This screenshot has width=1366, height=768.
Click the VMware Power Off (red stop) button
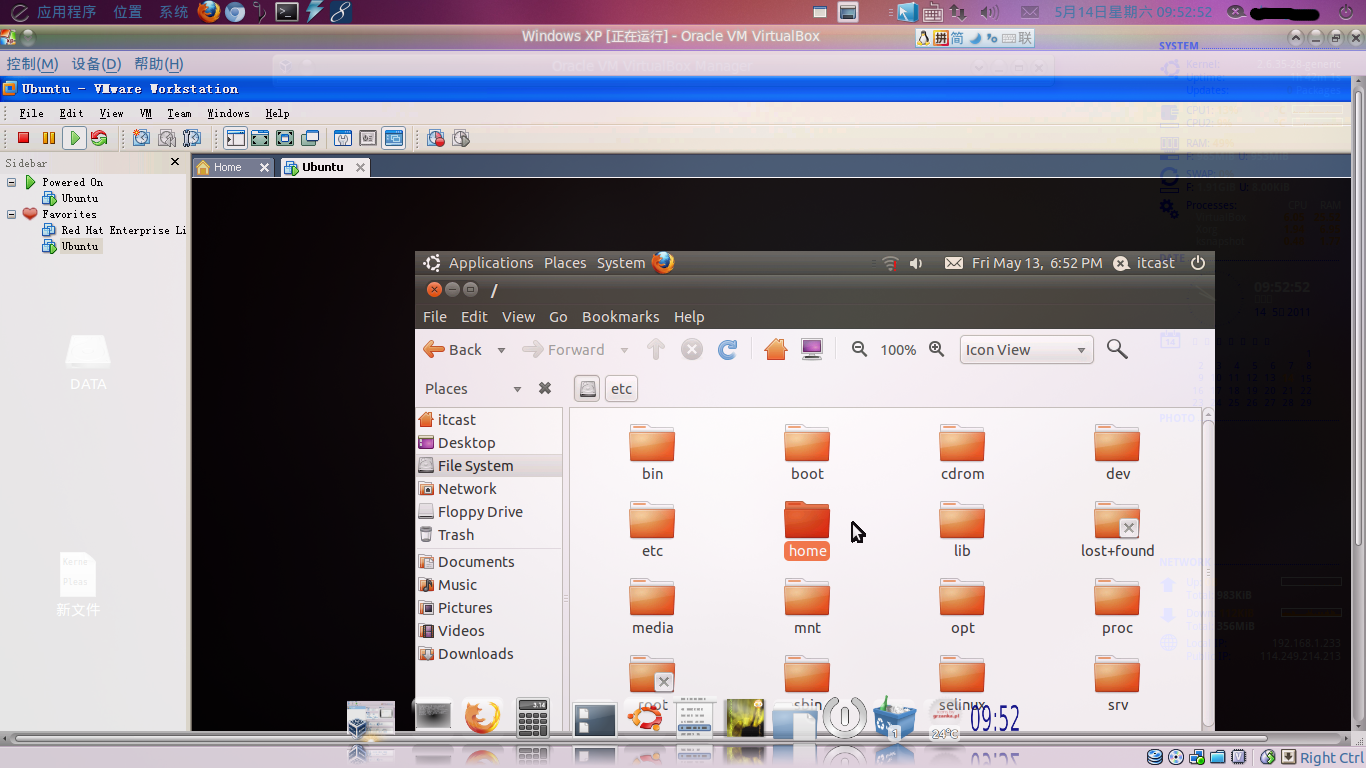[x=23, y=138]
